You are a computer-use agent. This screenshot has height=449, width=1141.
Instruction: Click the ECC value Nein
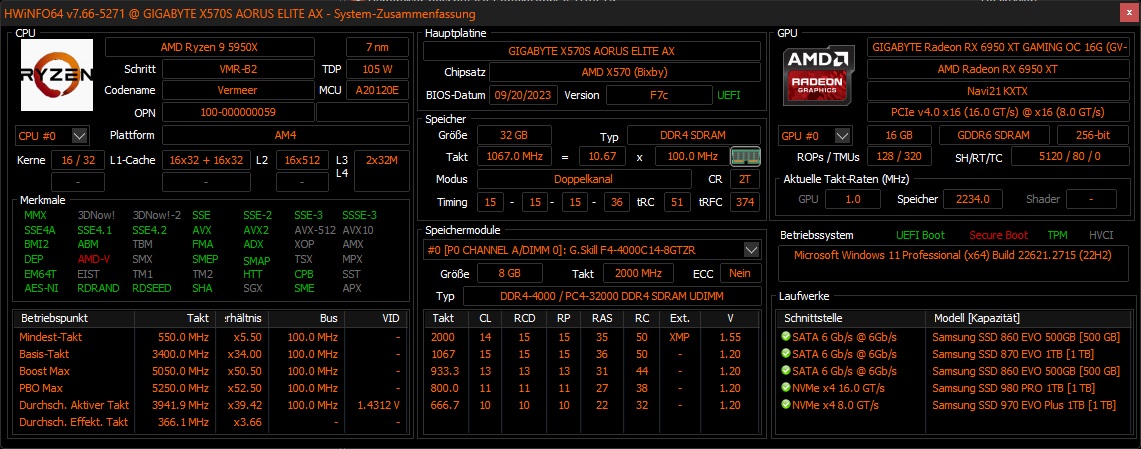click(x=740, y=273)
